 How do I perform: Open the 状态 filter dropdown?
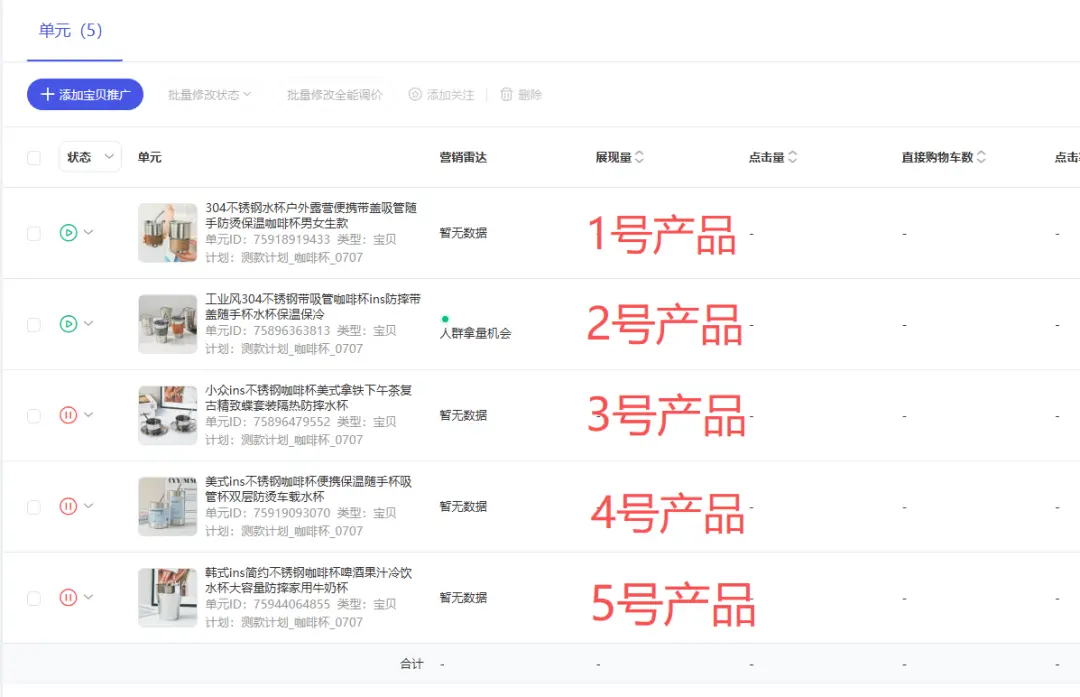point(90,157)
